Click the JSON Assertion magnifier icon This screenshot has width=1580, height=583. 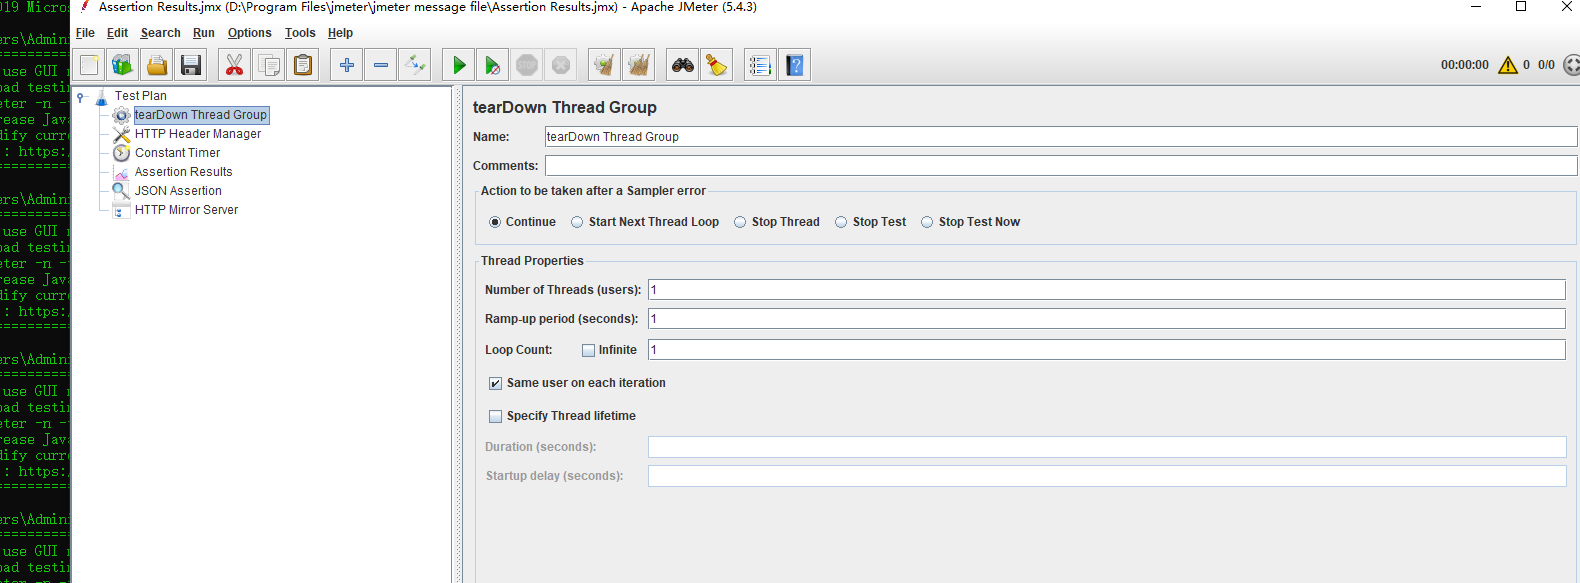121,191
